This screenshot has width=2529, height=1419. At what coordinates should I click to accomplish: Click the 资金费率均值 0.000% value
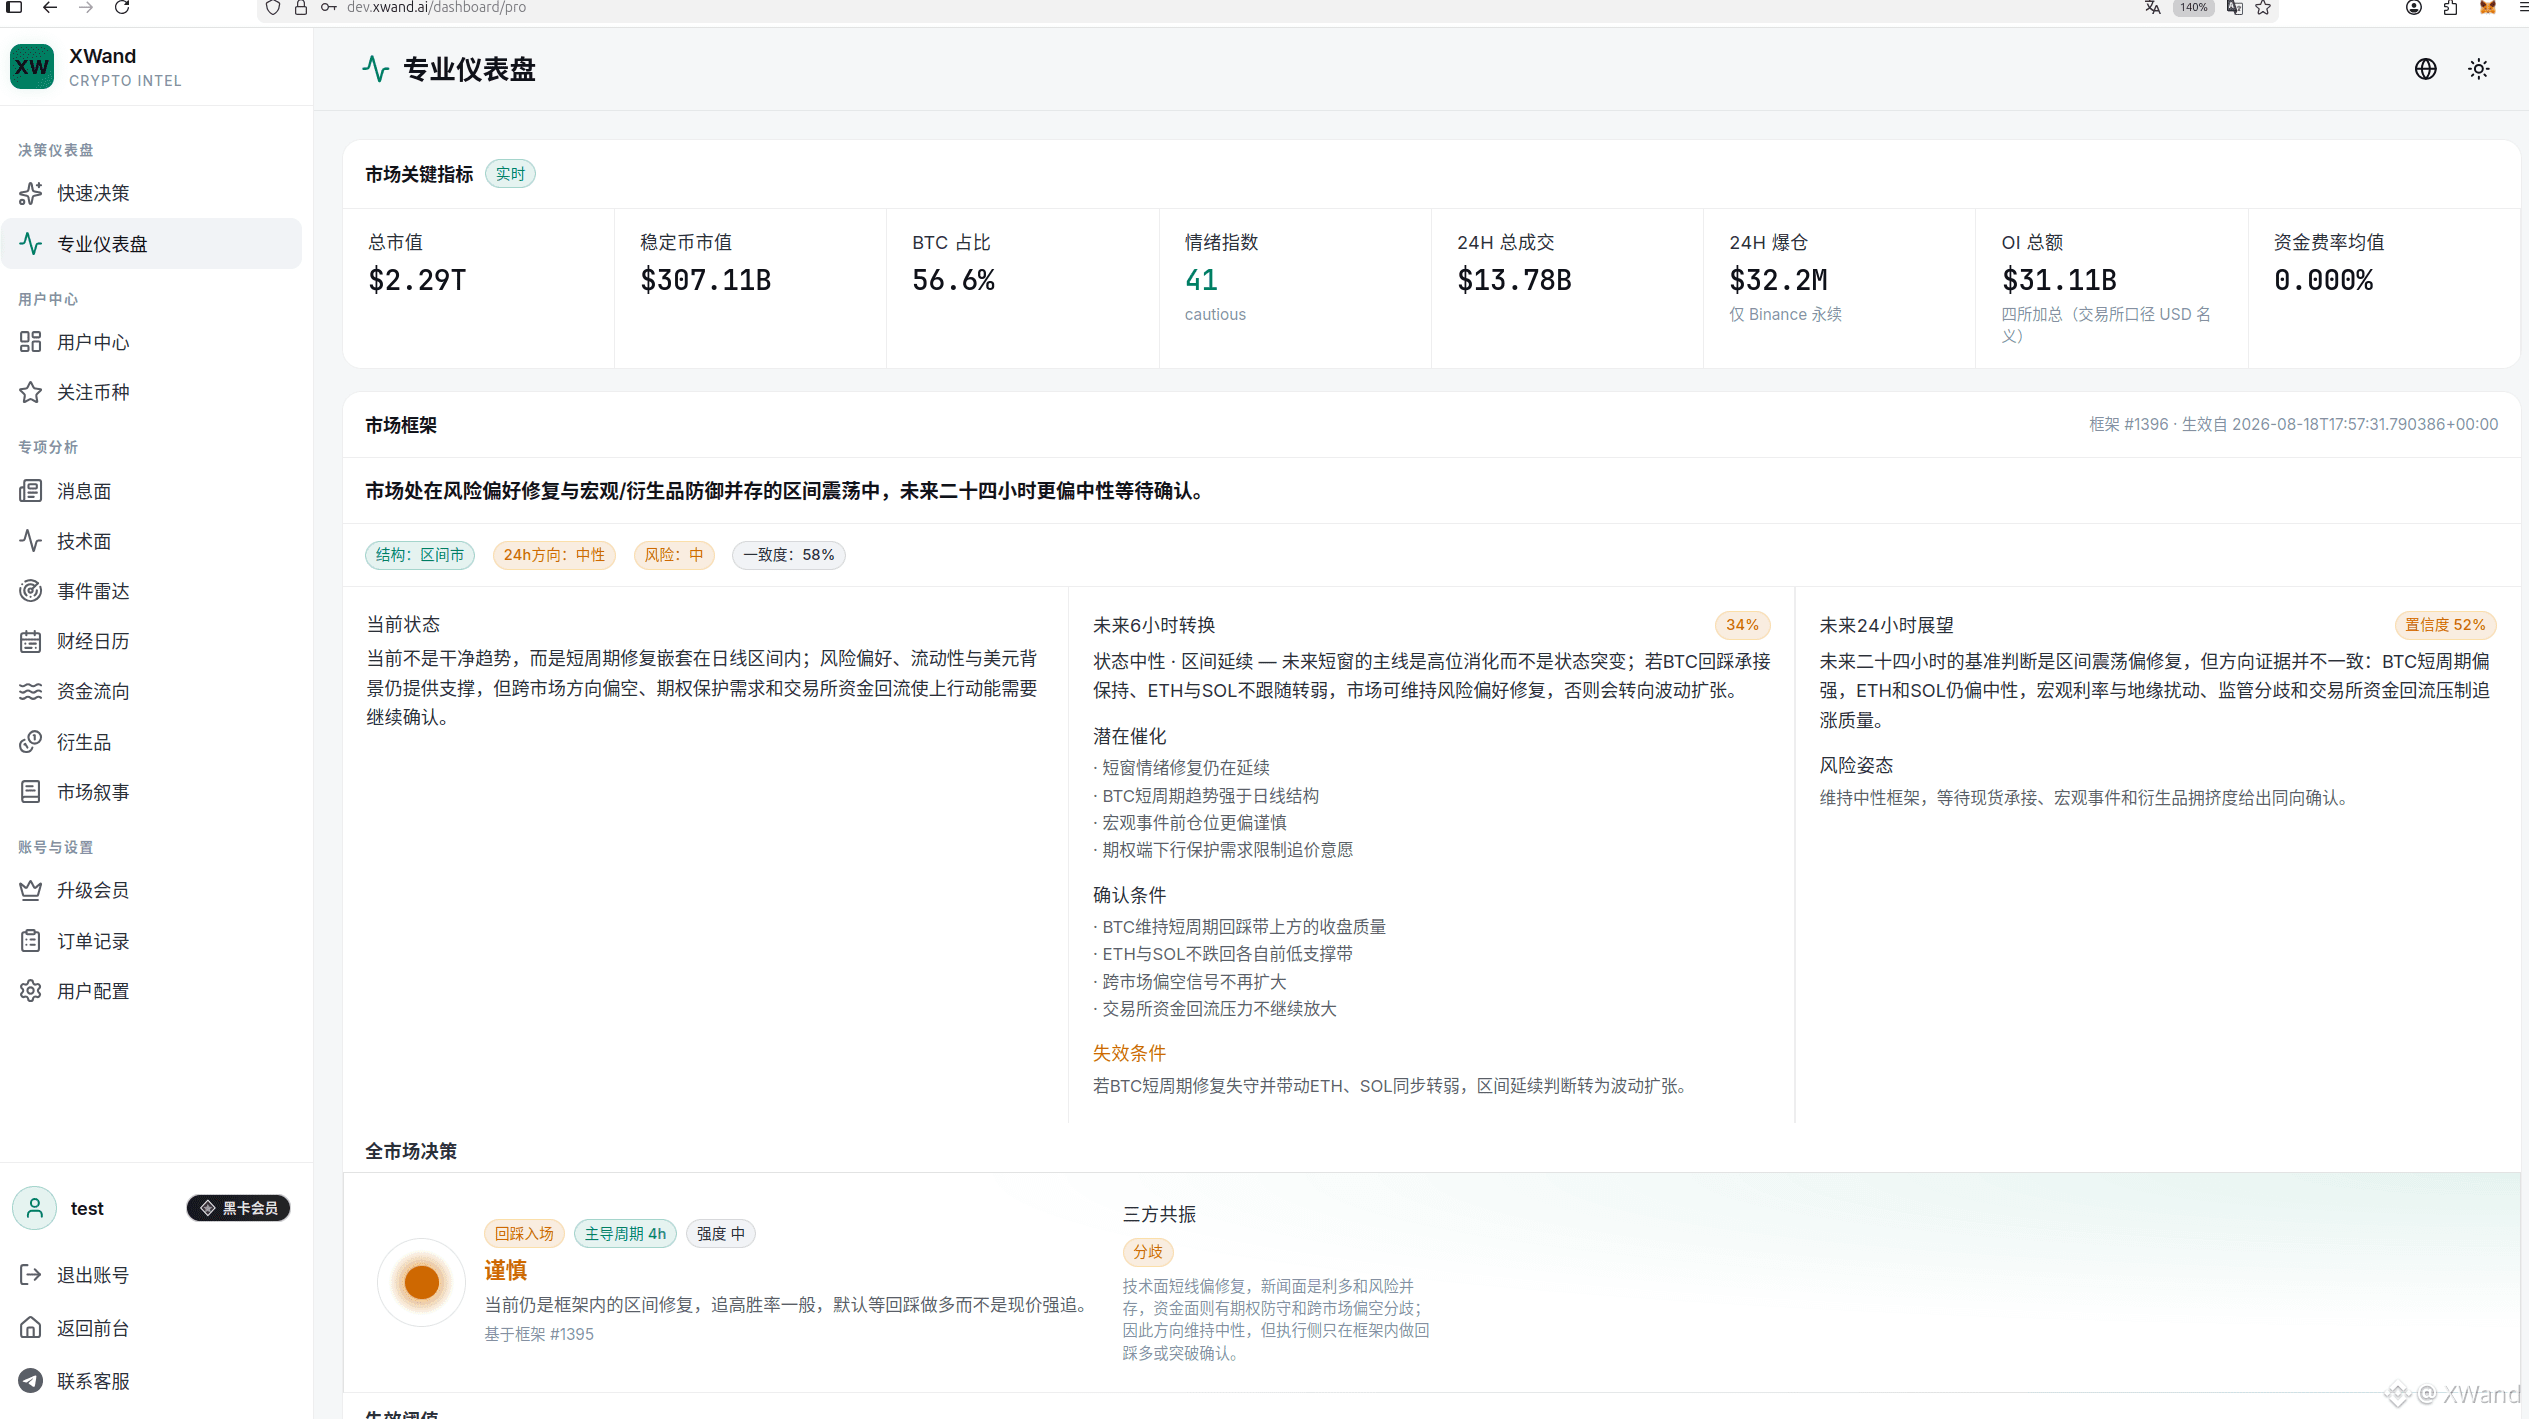tap(2323, 280)
